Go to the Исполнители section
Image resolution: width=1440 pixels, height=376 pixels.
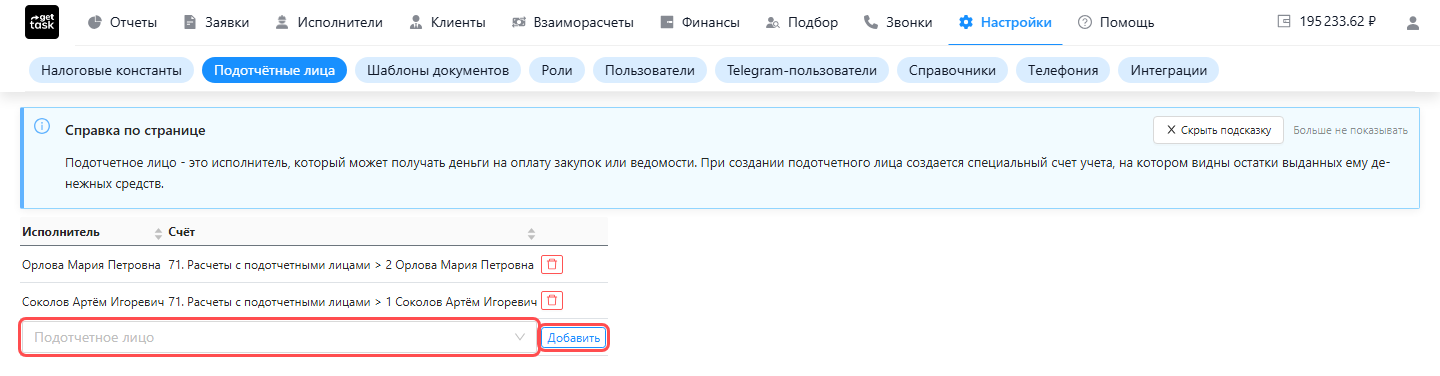328,22
